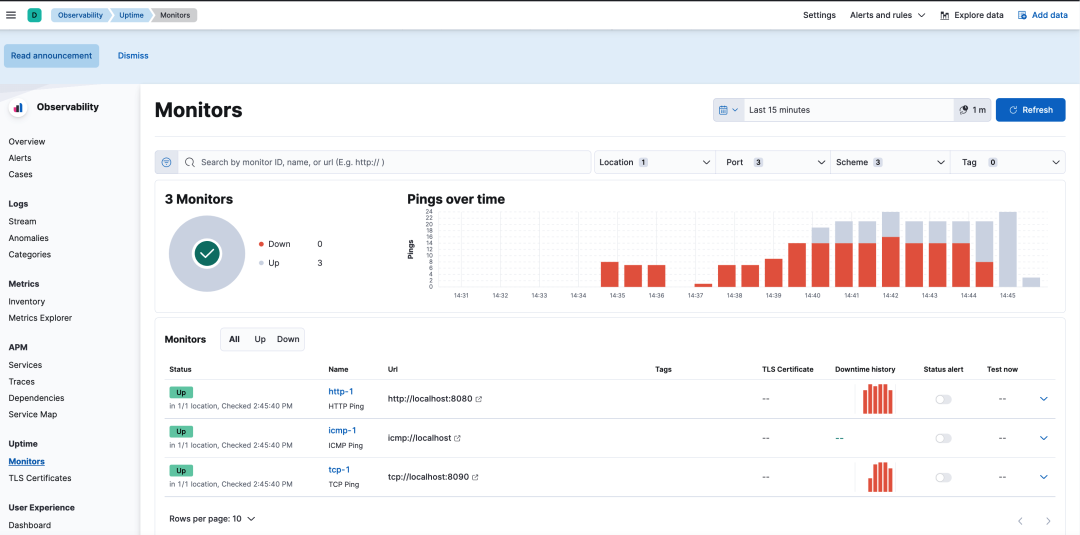Open localhost:8080 external link icon
This screenshot has width=1080, height=535.
[479, 399]
